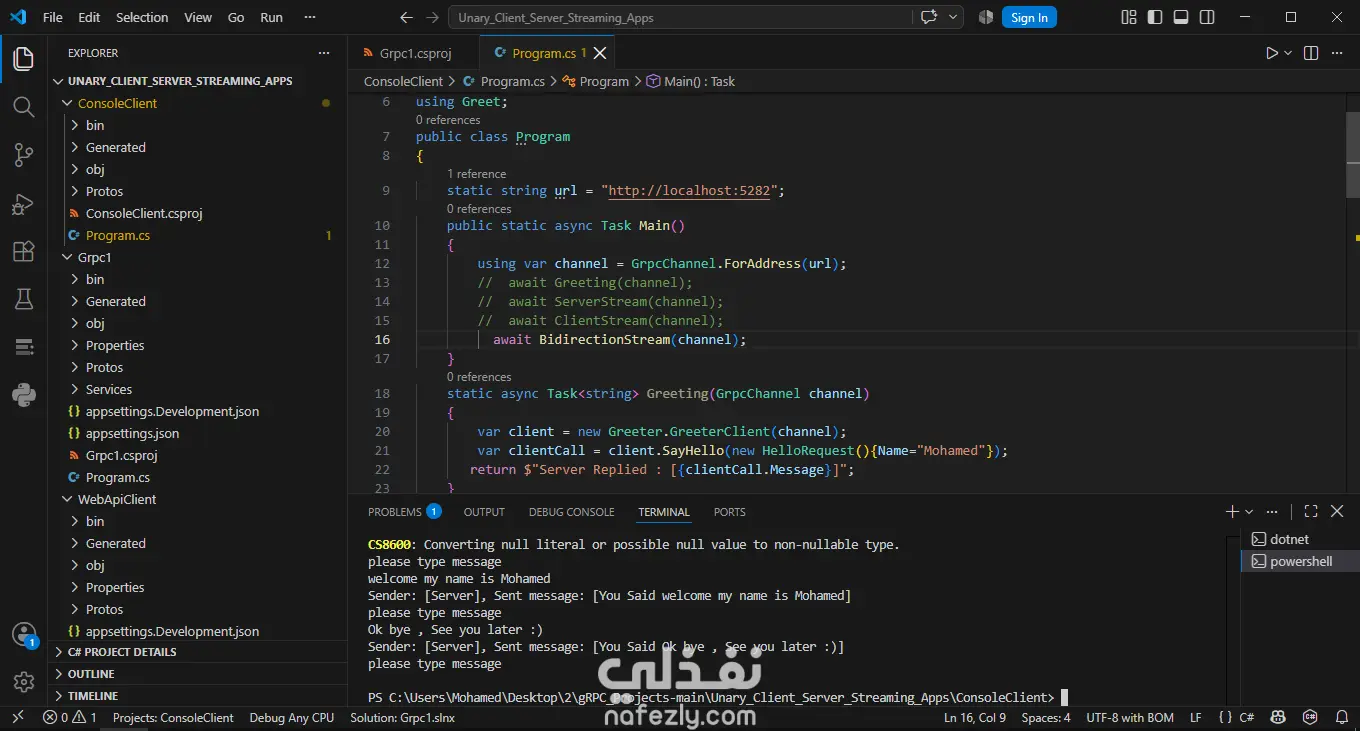
Task: Open the new terminal launch profile dropdown
Action: [1249, 511]
